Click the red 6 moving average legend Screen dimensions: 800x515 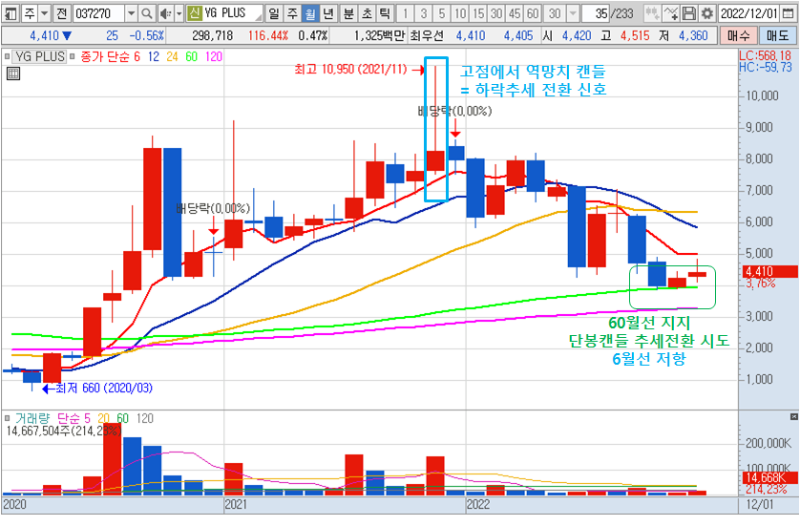[x=137, y=56]
